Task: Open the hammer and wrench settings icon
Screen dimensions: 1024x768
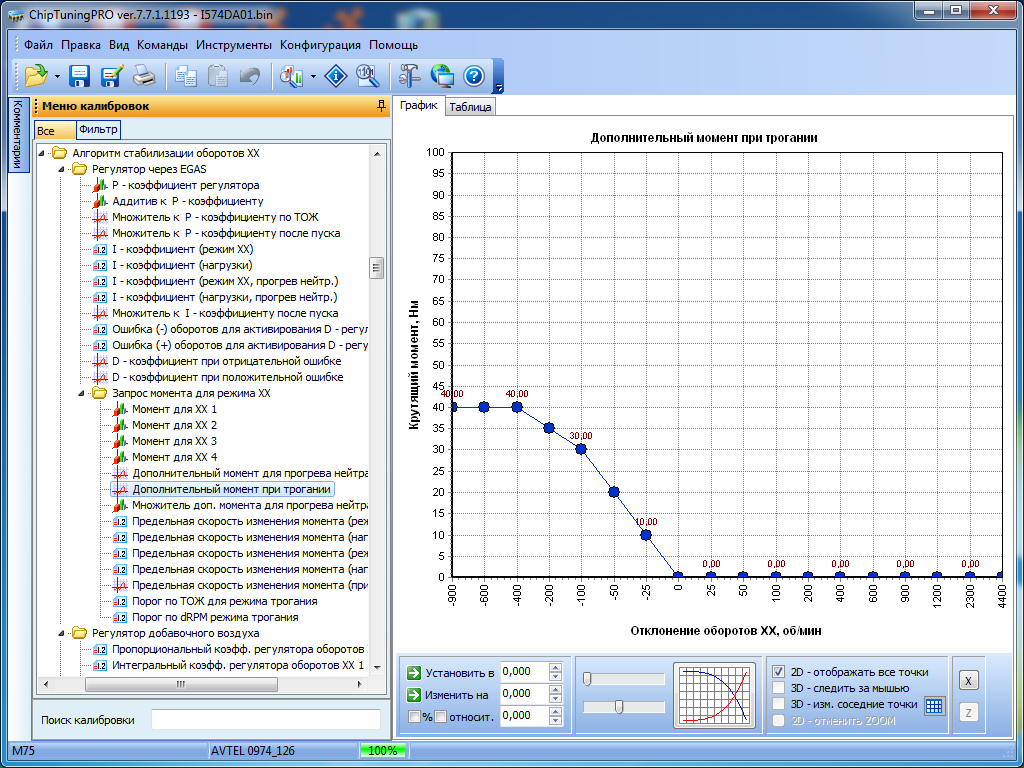Action: click(x=409, y=76)
